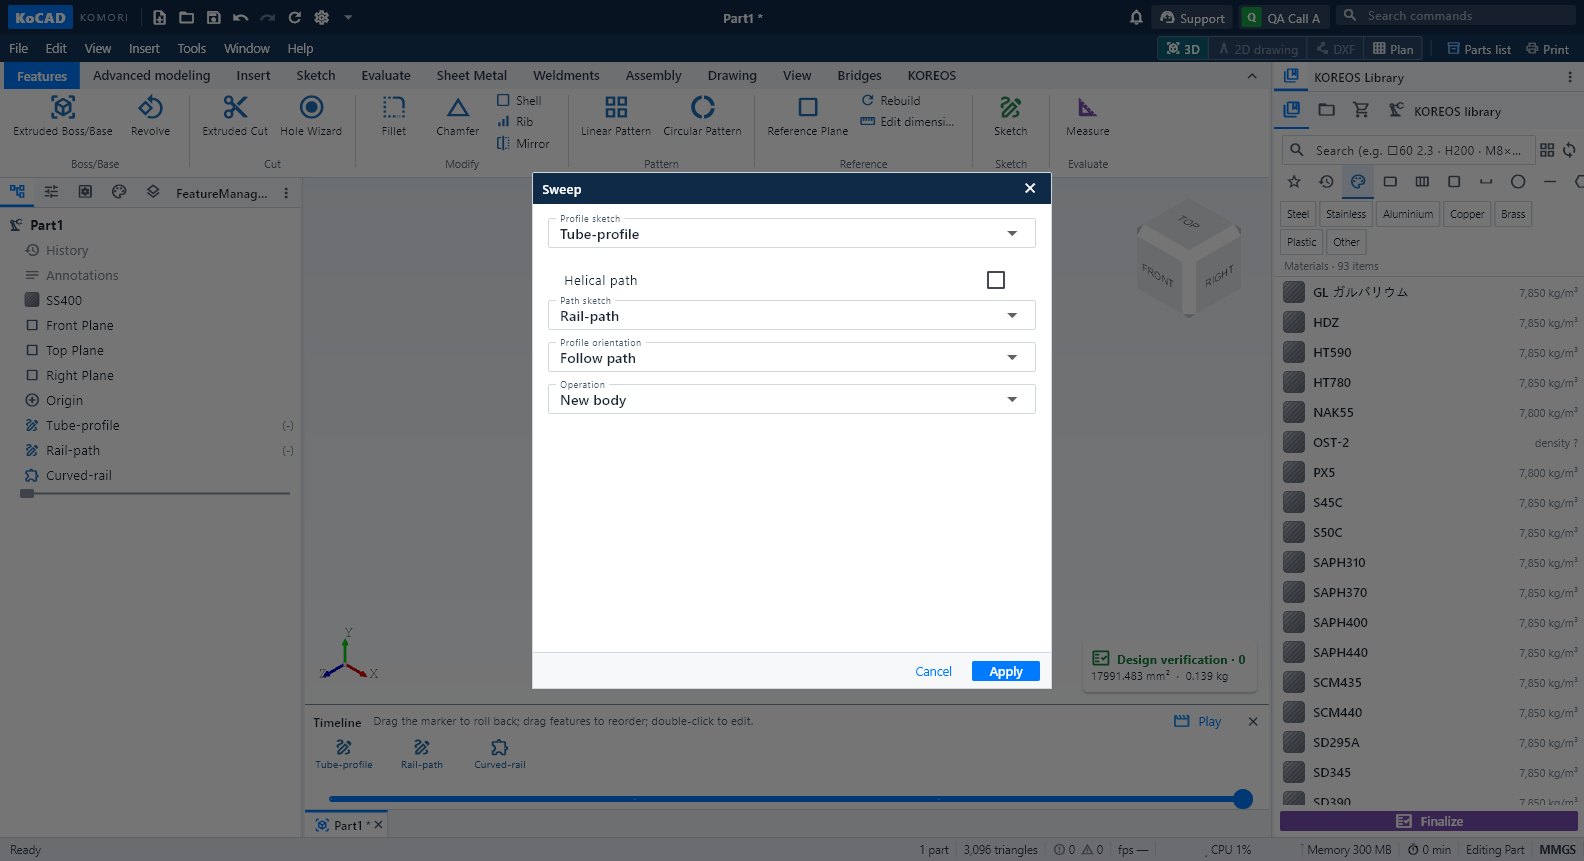Cancel the Sweep dialog
Viewport: 1584px width, 861px height.
point(933,671)
